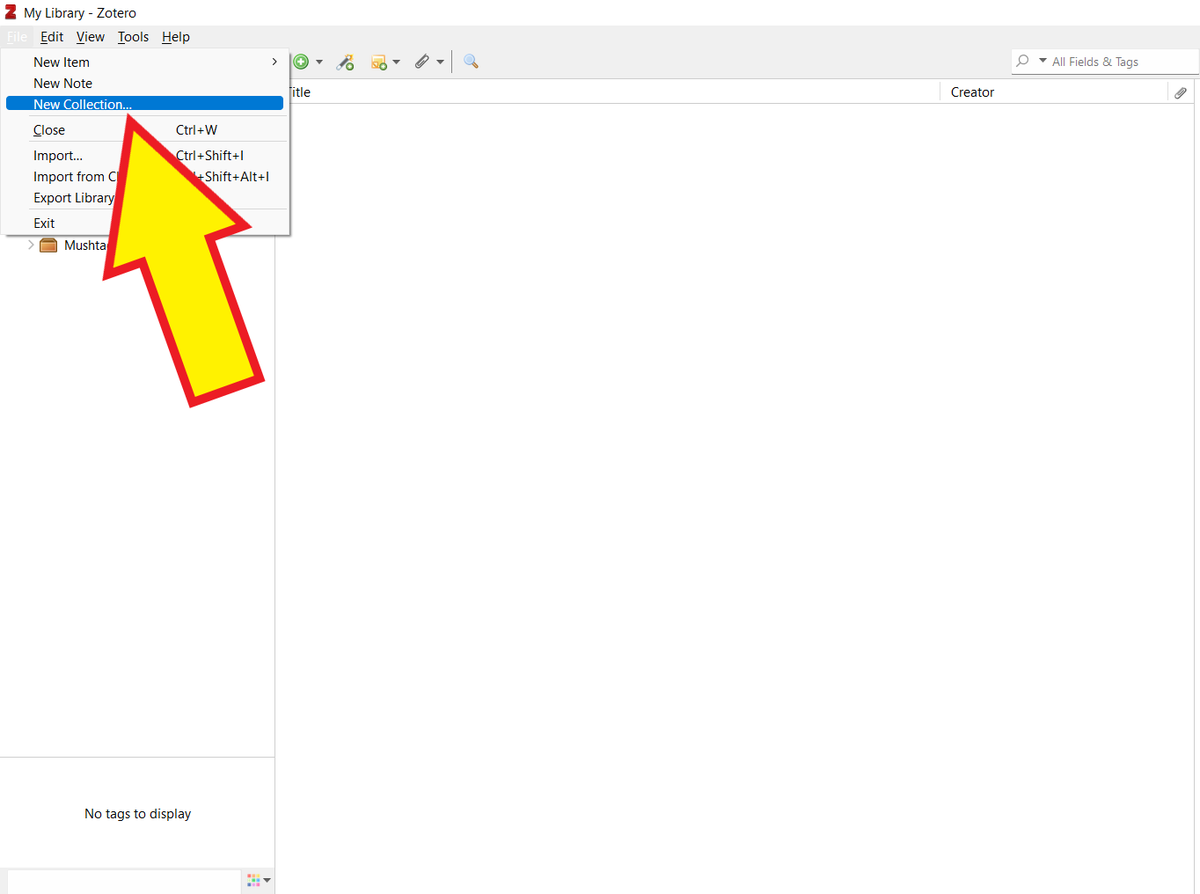Click the Mushtaq collection folder icon
This screenshot has height=894, width=1200.
(48, 245)
